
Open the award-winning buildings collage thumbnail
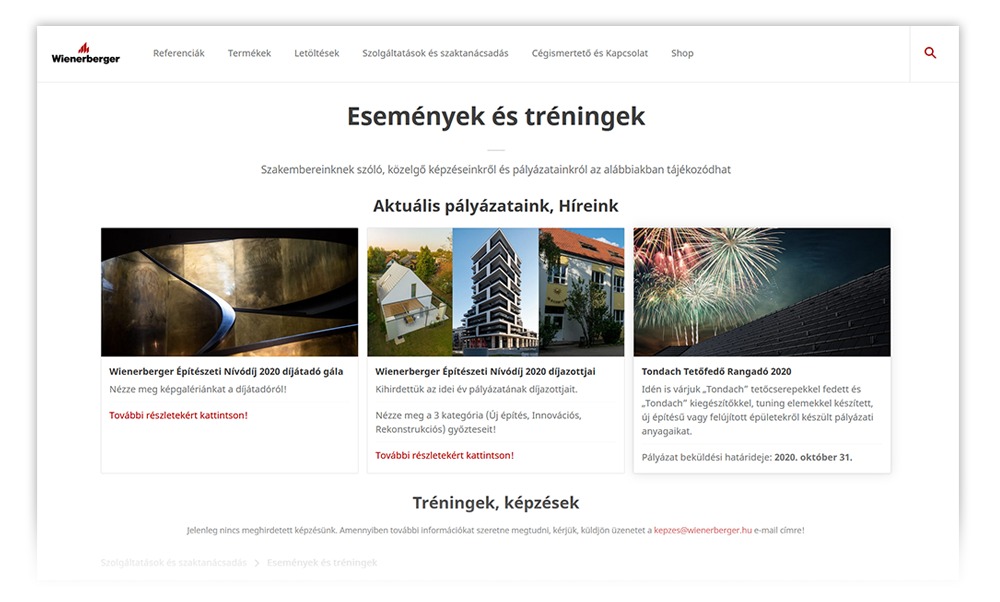pos(496,292)
